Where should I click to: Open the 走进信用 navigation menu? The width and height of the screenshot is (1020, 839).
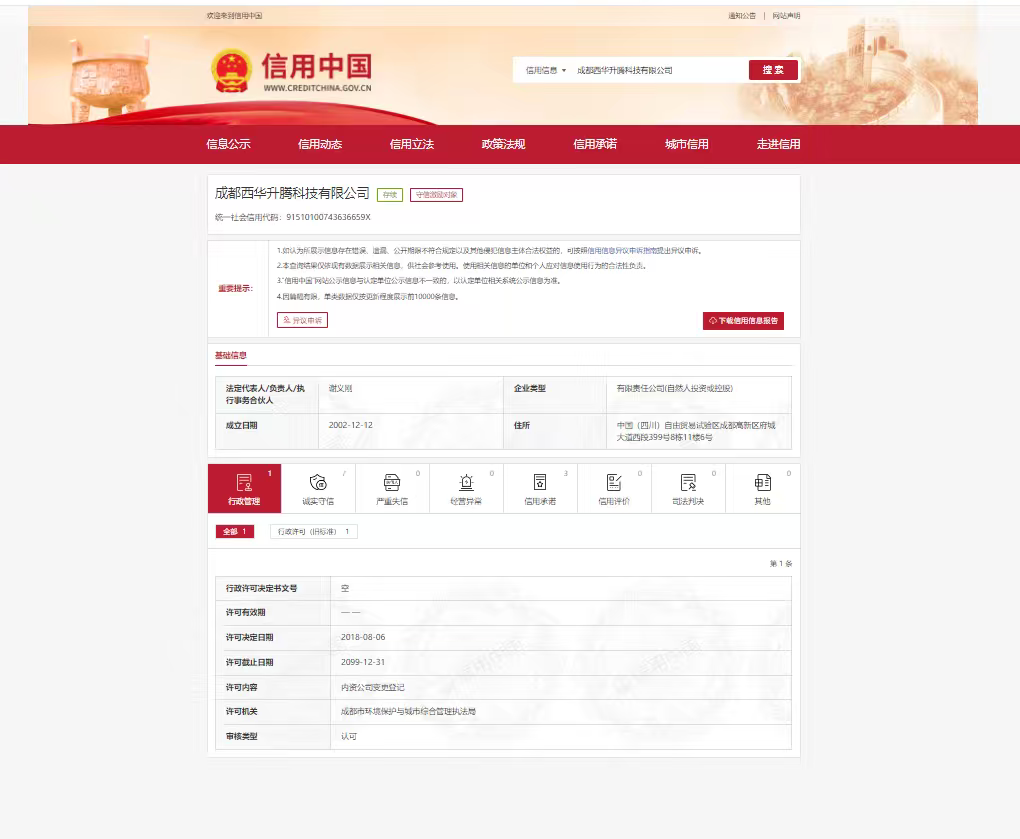tap(779, 144)
